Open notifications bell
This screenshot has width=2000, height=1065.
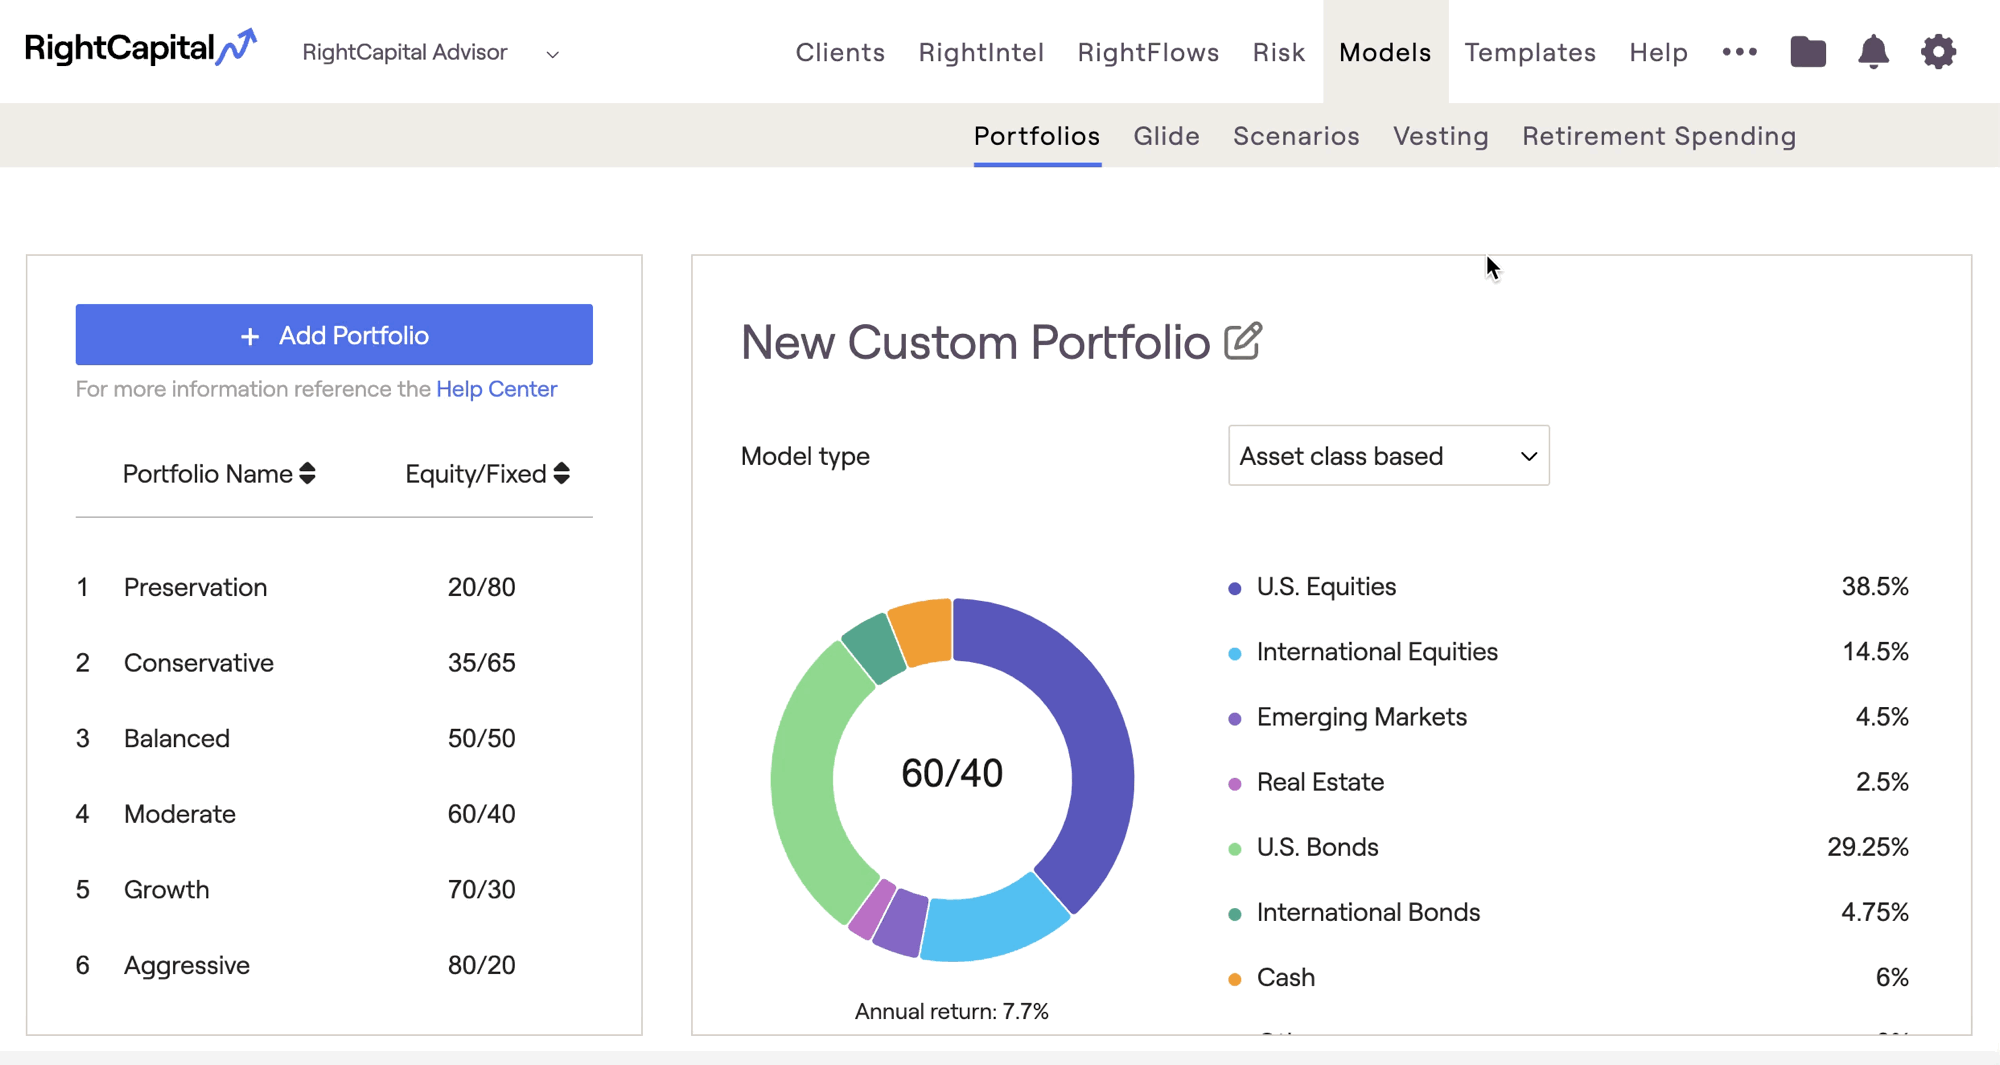(x=1873, y=51)
